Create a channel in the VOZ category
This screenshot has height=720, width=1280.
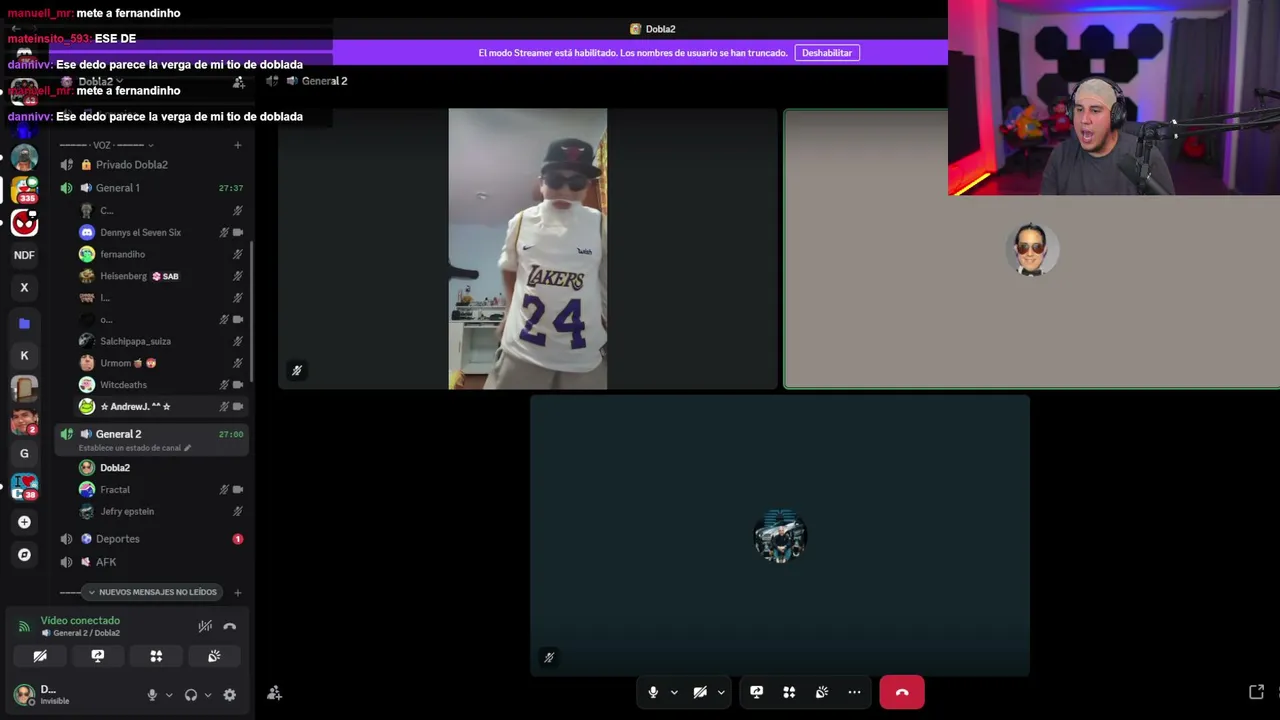click(238, 145)
